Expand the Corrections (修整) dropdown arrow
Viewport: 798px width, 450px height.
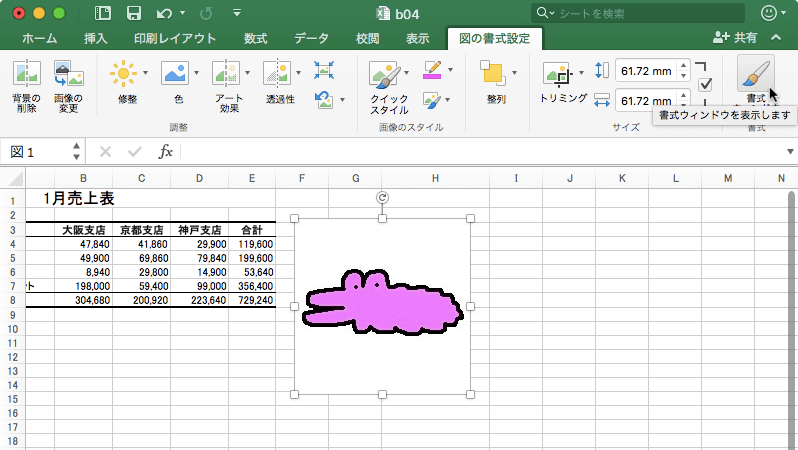(x=146, y=73)
